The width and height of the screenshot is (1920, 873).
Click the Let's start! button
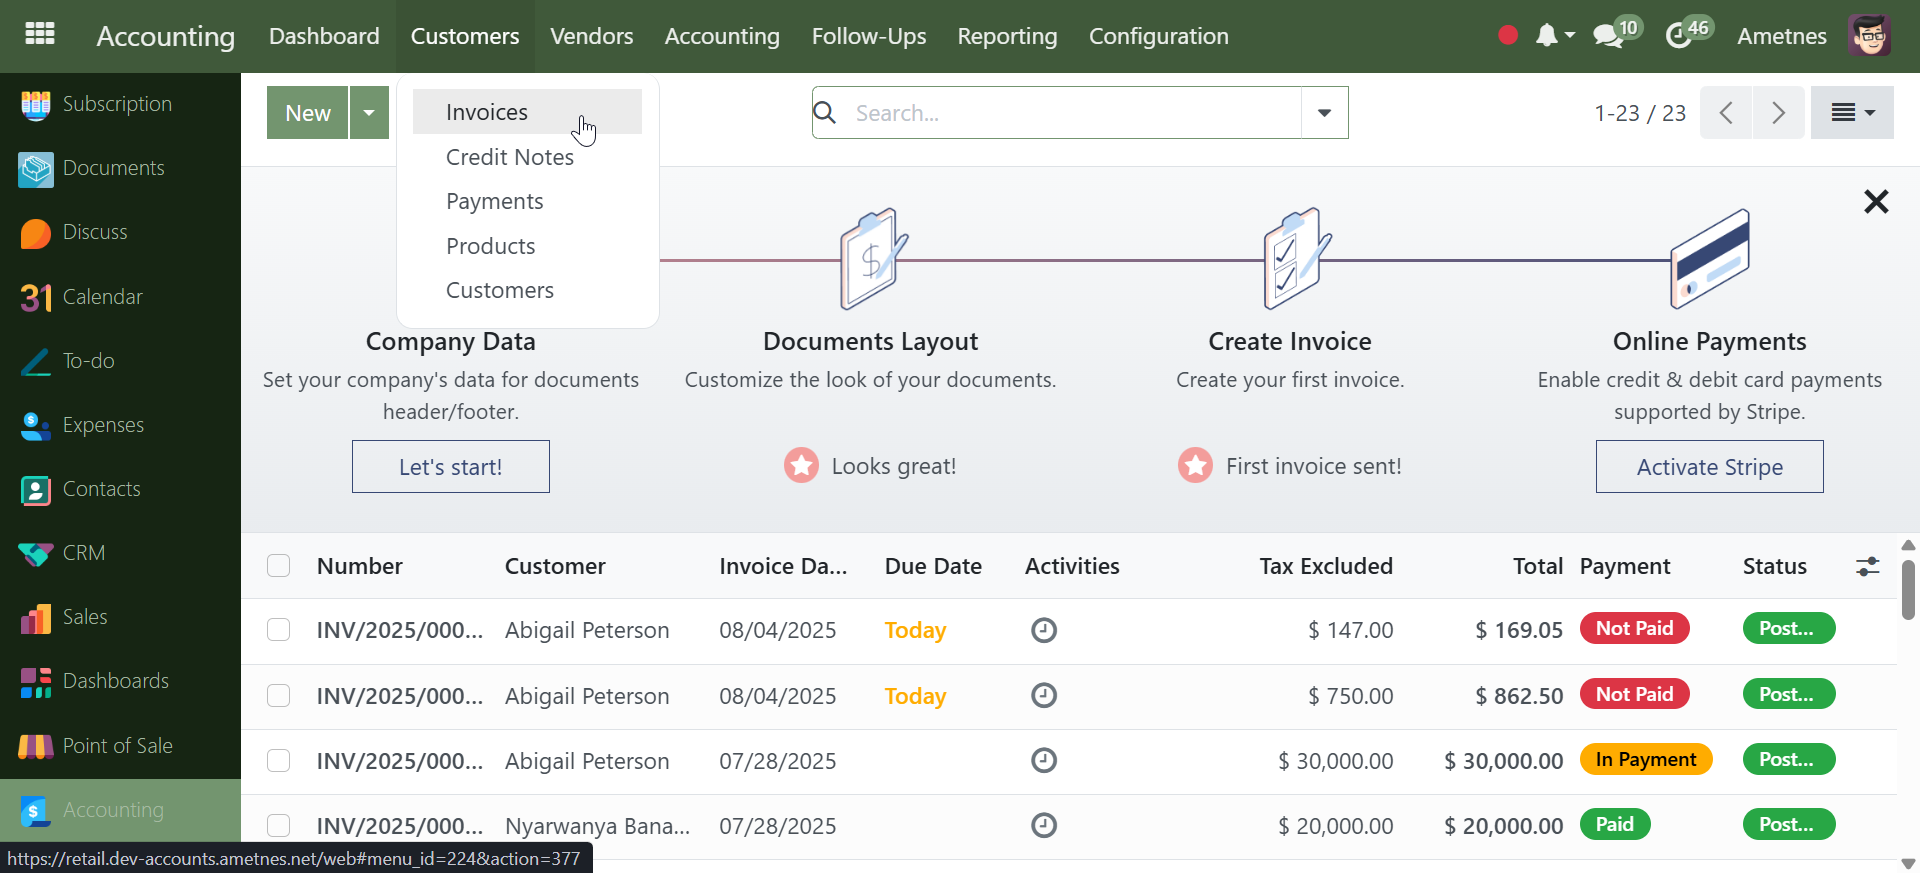(450, 467)
